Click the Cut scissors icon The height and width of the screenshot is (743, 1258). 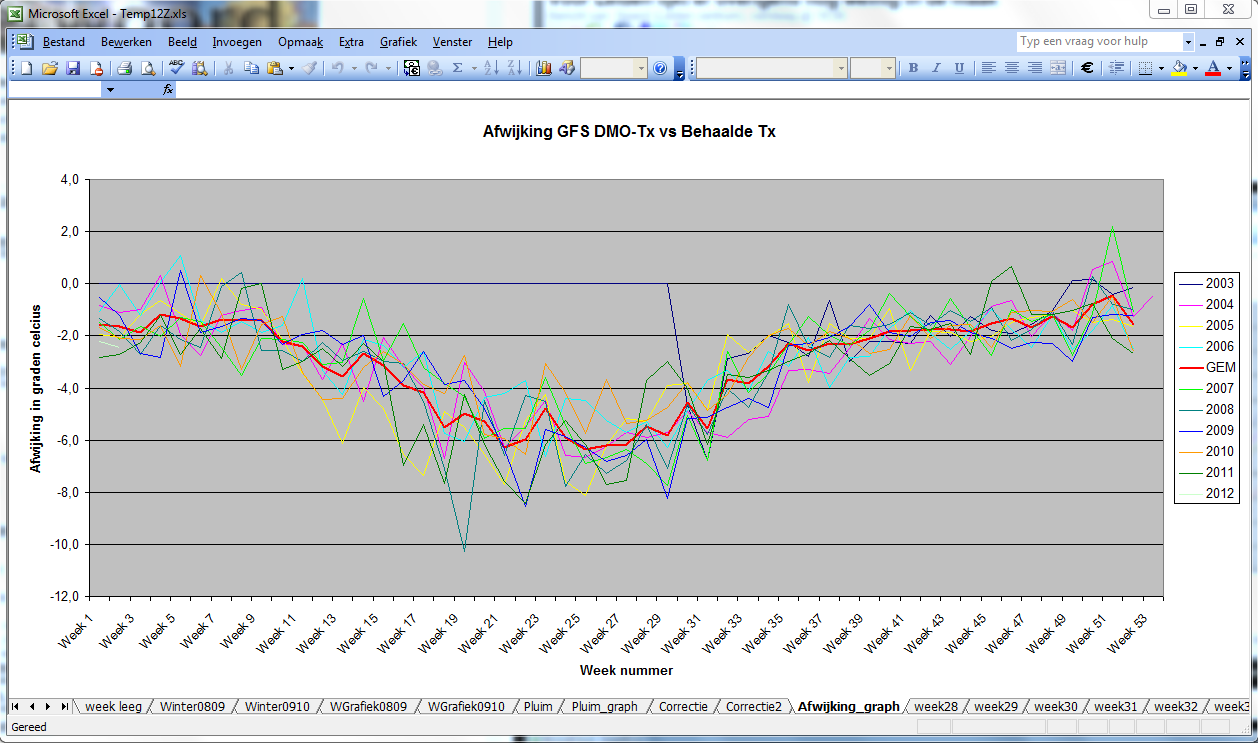(228, 68)
